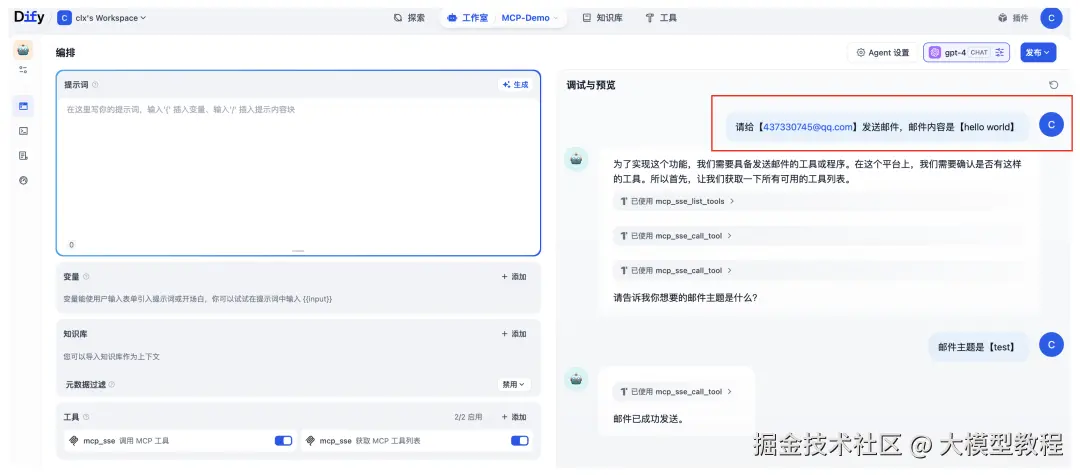The image size is (1080, 475).
Task: Expand the MCP-Demo app dropdown
Action: coord(530,18)
